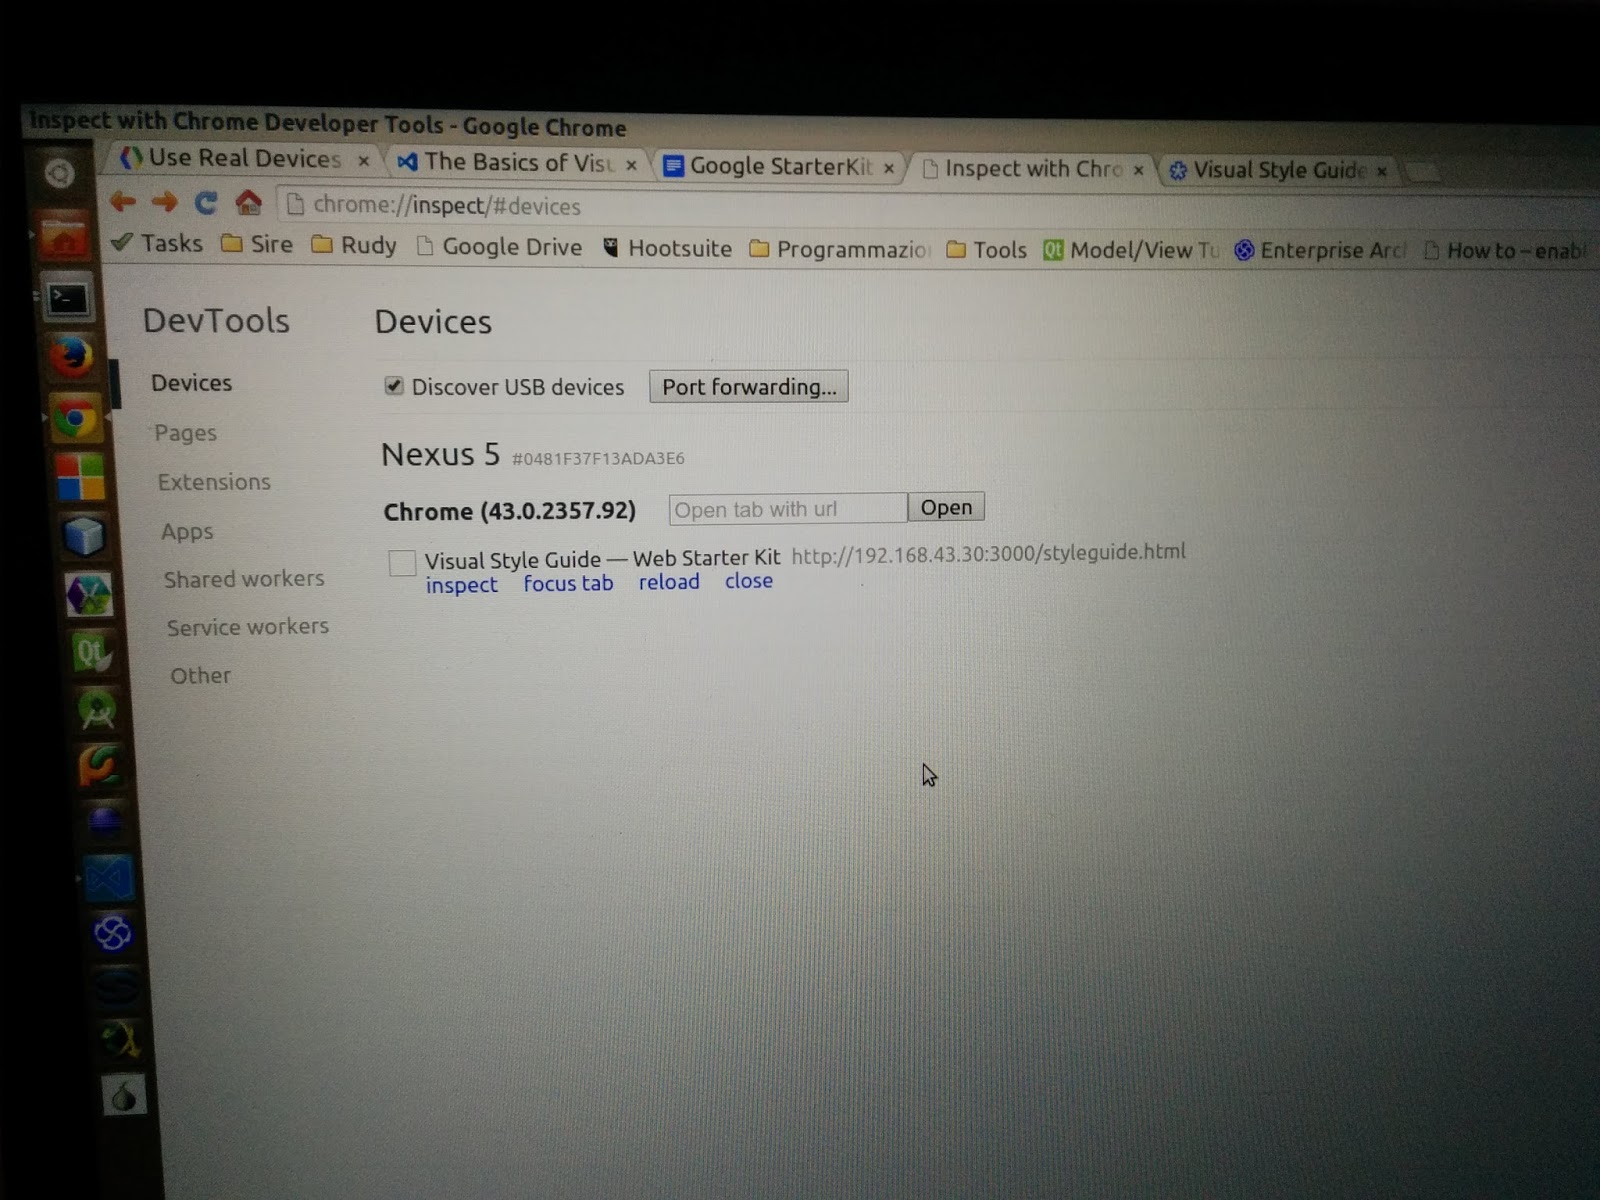The height and width of the screenshot is (1200, 1600).
Task: Click the site icon in the address bar
Action: tap(295, 205)
